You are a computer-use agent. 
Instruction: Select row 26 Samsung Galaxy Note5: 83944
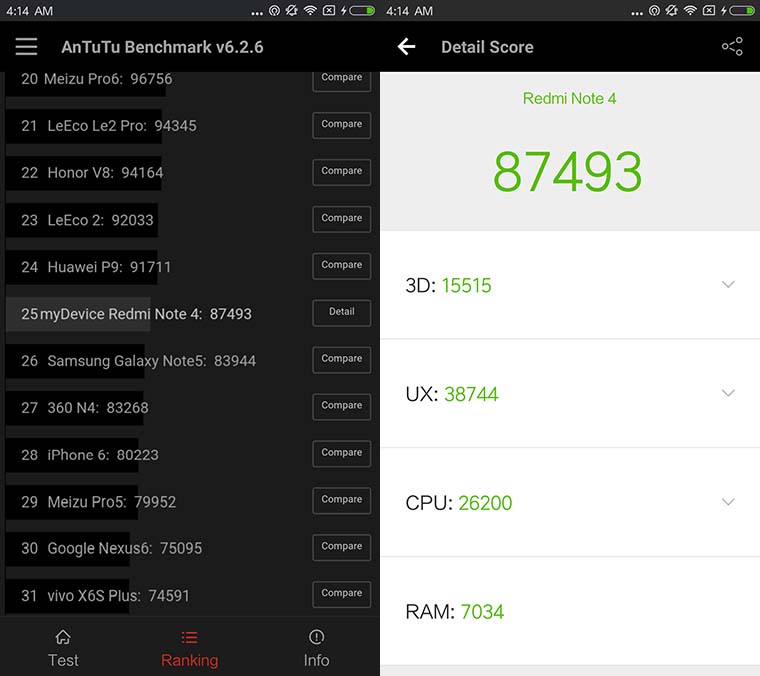189,361
